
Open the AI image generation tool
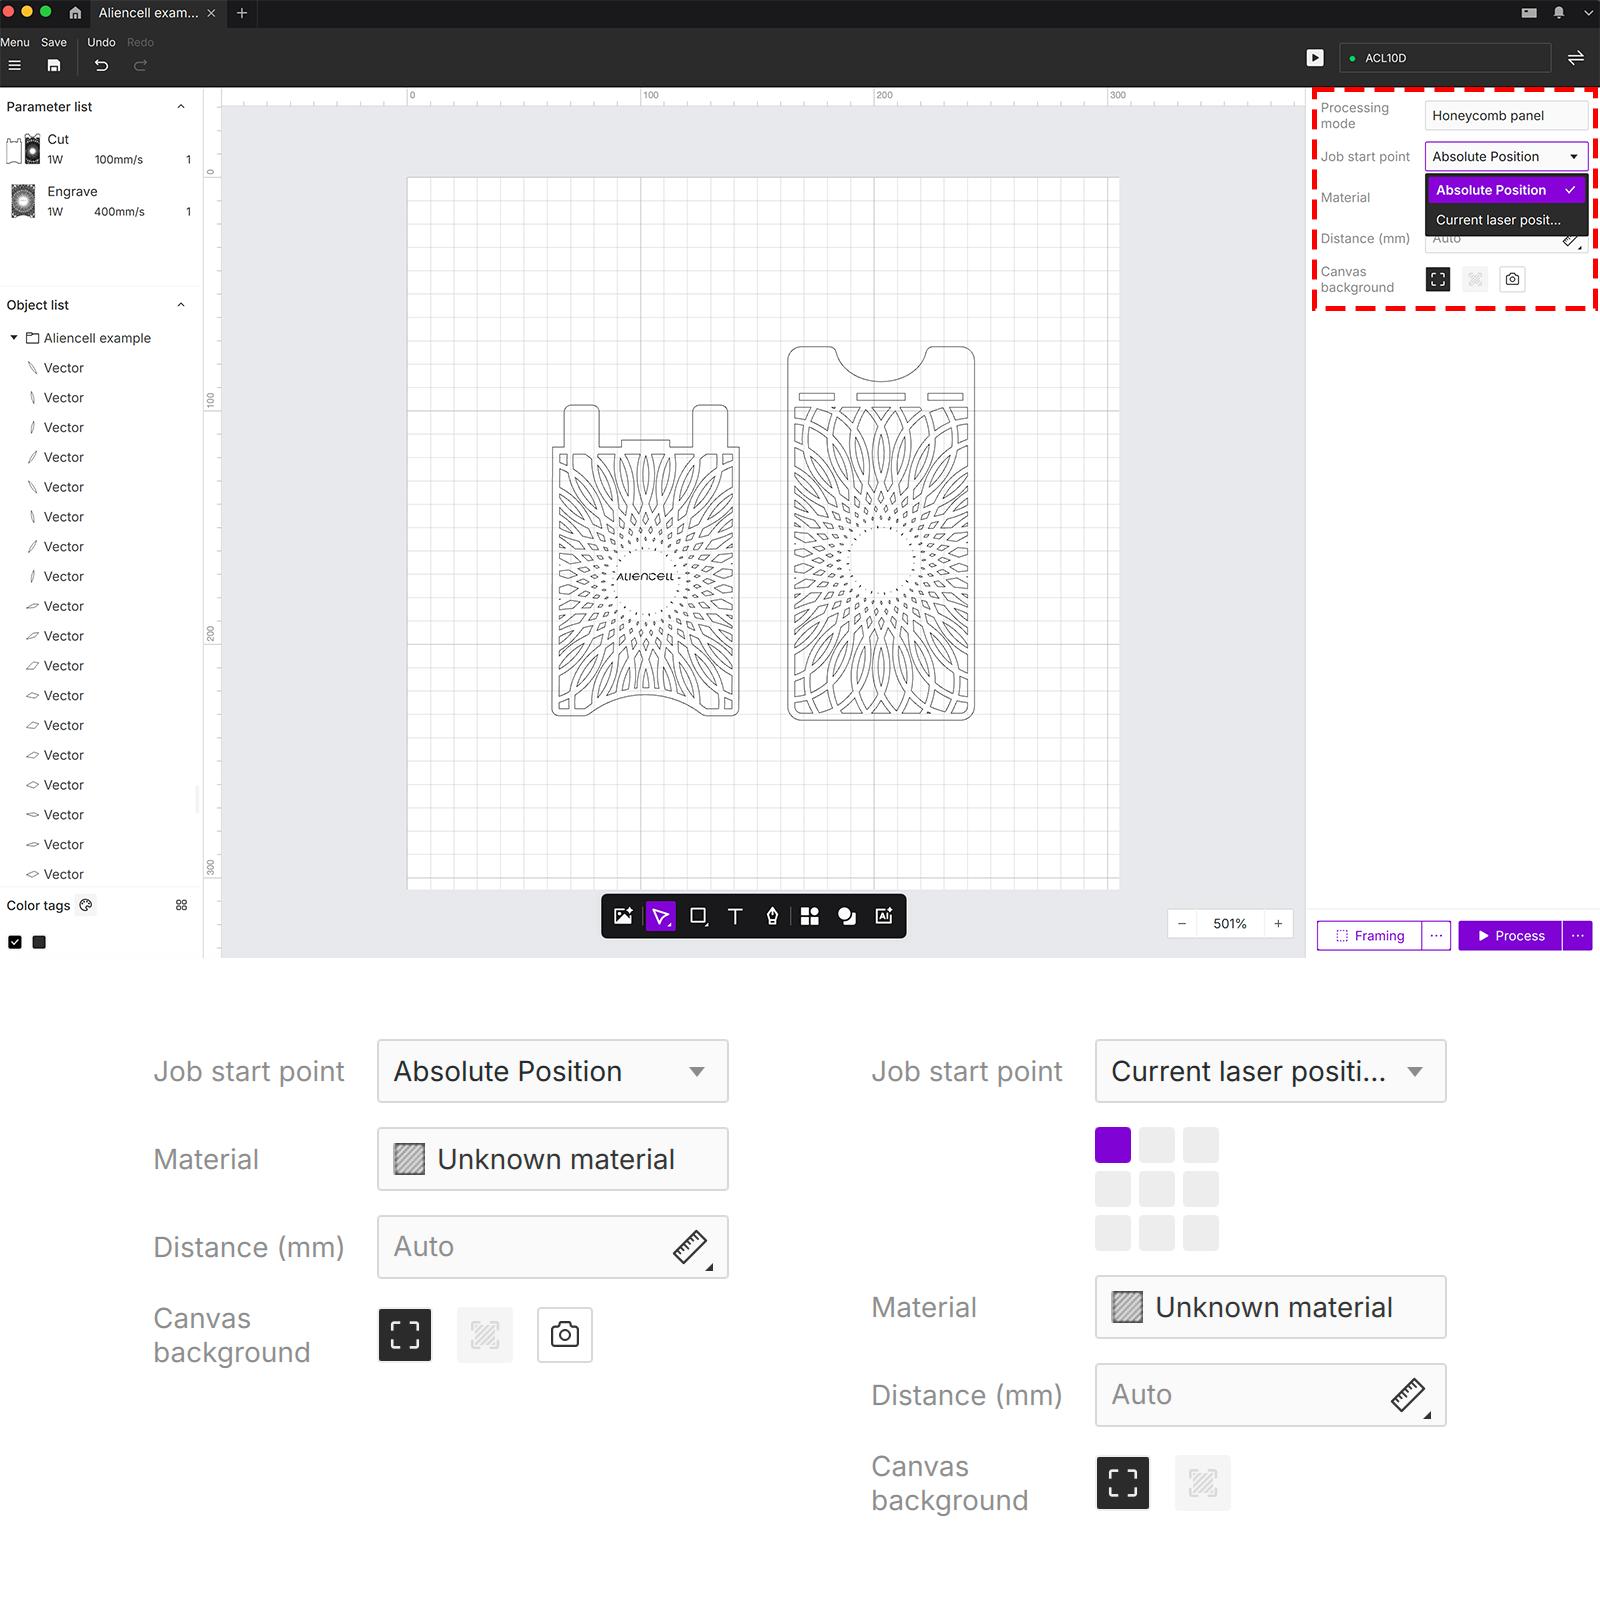[884, 916]
